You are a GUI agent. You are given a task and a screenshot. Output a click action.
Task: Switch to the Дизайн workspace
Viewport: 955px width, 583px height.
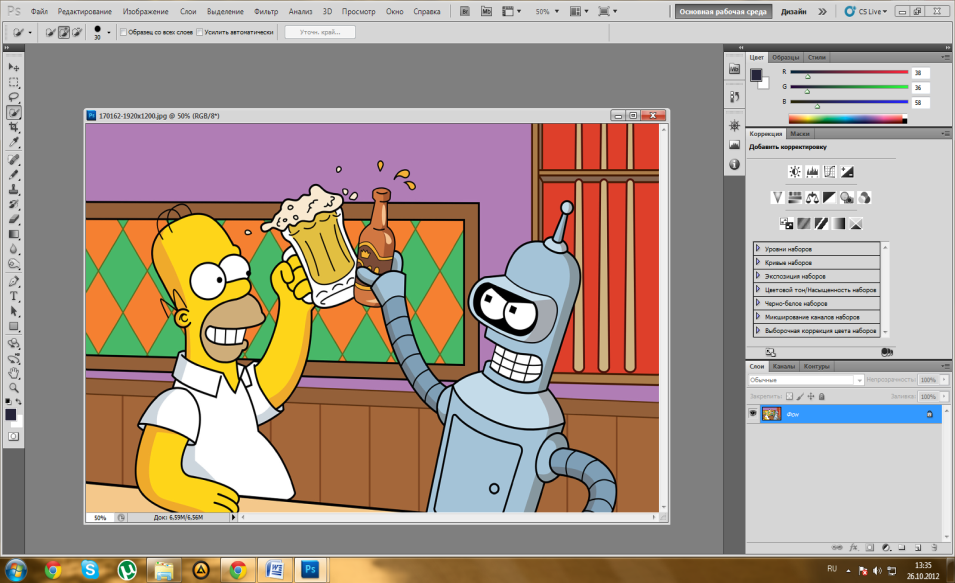tap(794, 11)
